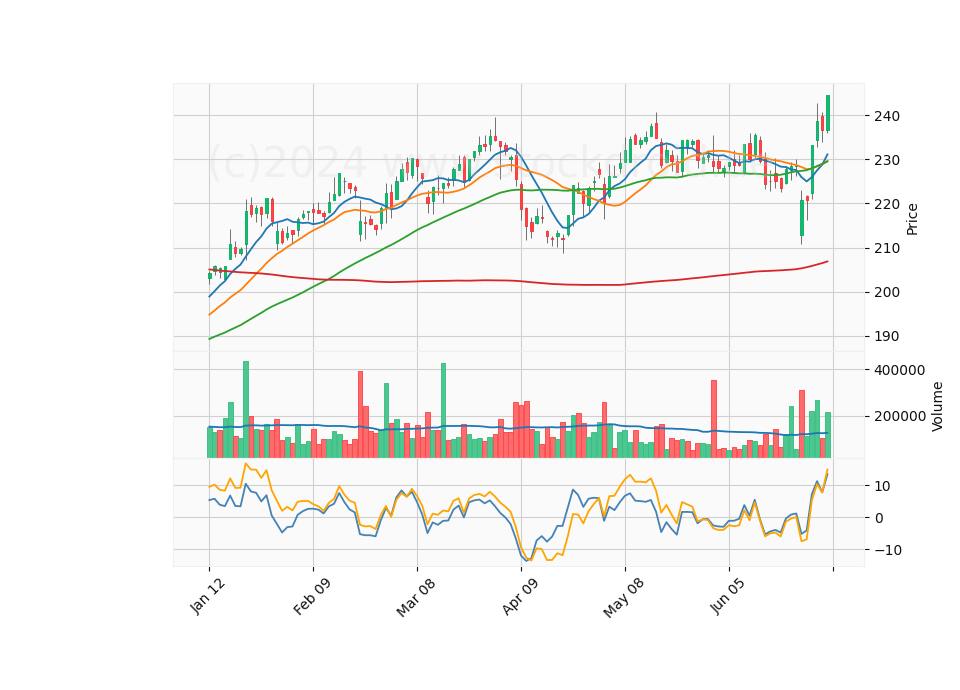This screenshot has width=960, height=690.
Task: Click the 220 price tick label
Action: point(888,204)
